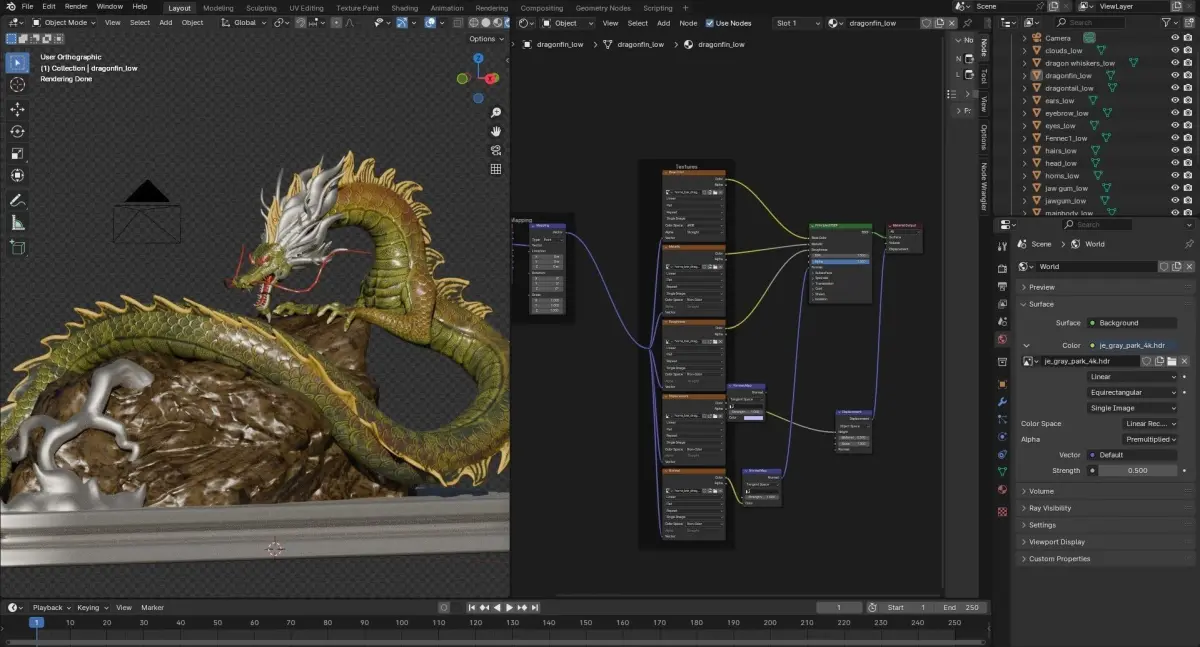The width and height of the screenshot is (1200, 647).
Task: Activate the Move tool
Action: click(x=17, y=109)
